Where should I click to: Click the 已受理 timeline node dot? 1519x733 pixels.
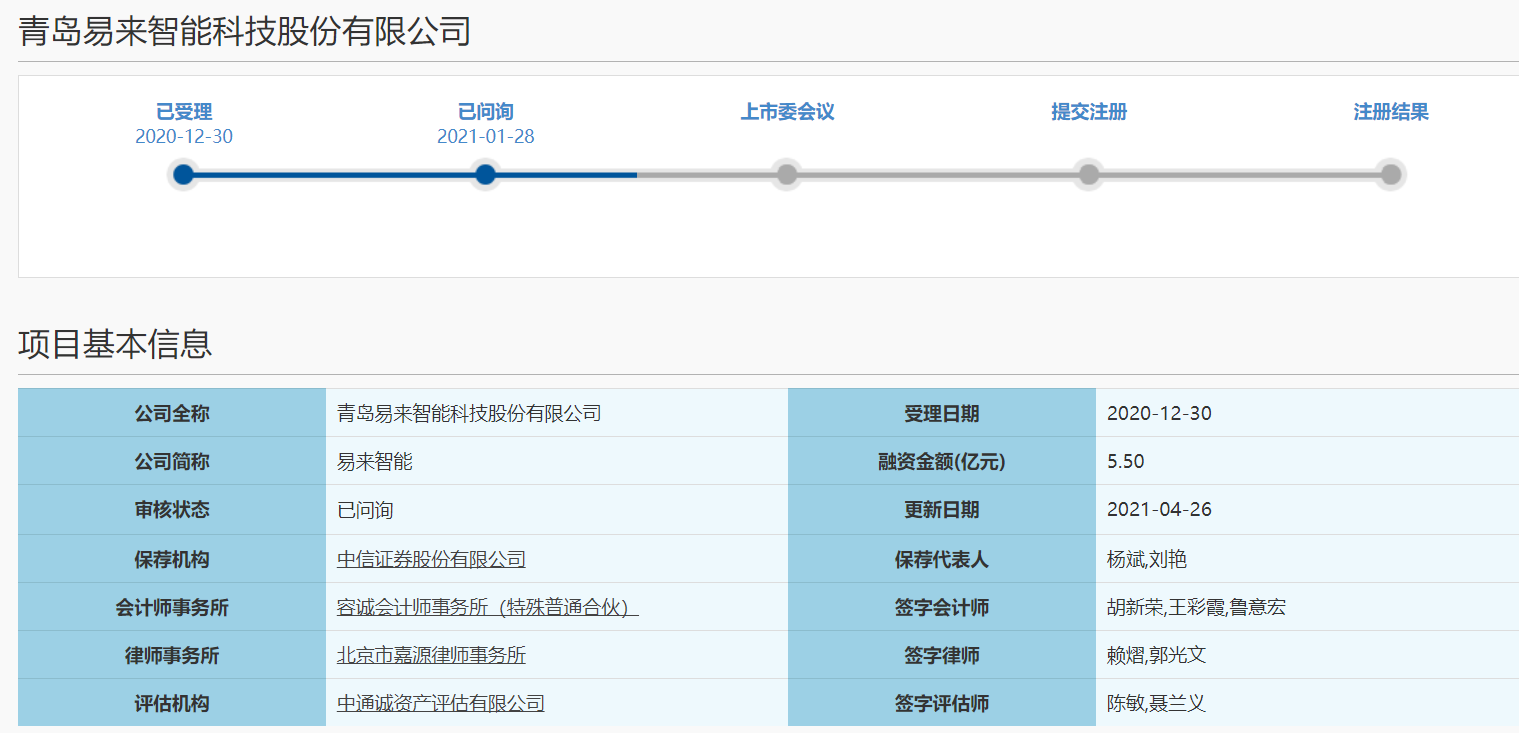(x=183, y=175)
